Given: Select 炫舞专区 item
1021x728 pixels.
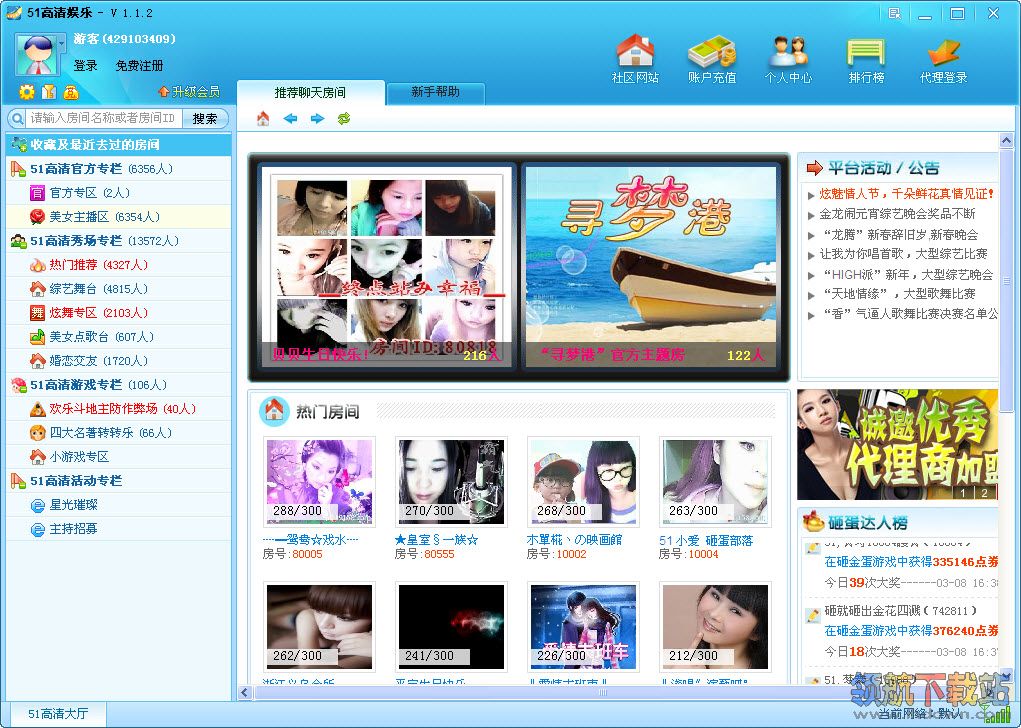Looking at the screenshot, I should [118, 313].
